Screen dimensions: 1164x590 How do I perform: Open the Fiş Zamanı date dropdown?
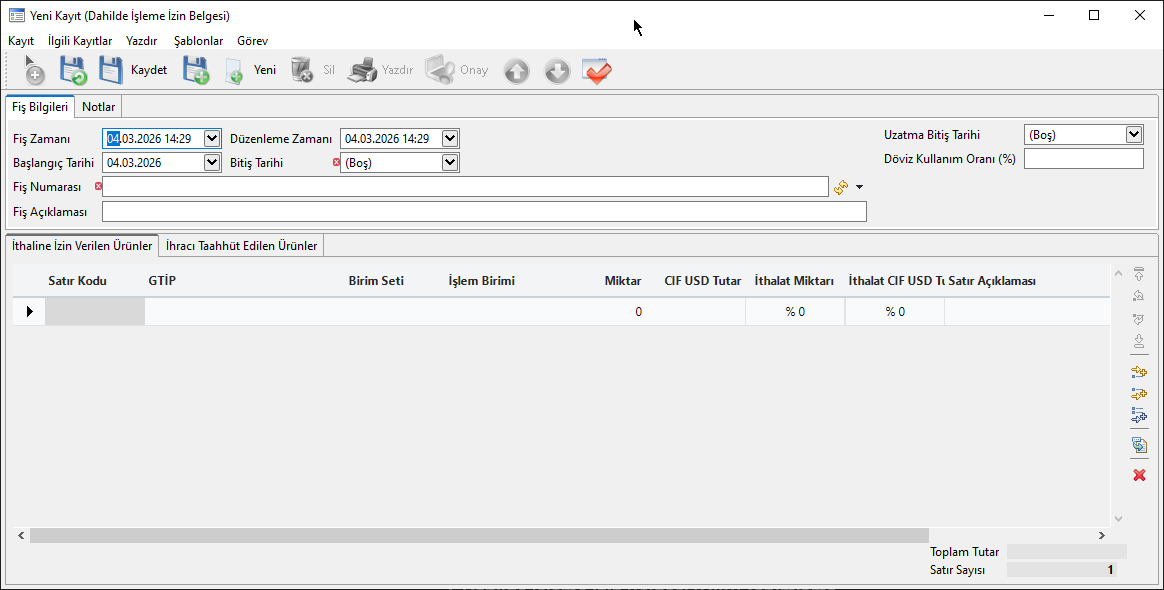pyautogui.click(x=211, y=138)
